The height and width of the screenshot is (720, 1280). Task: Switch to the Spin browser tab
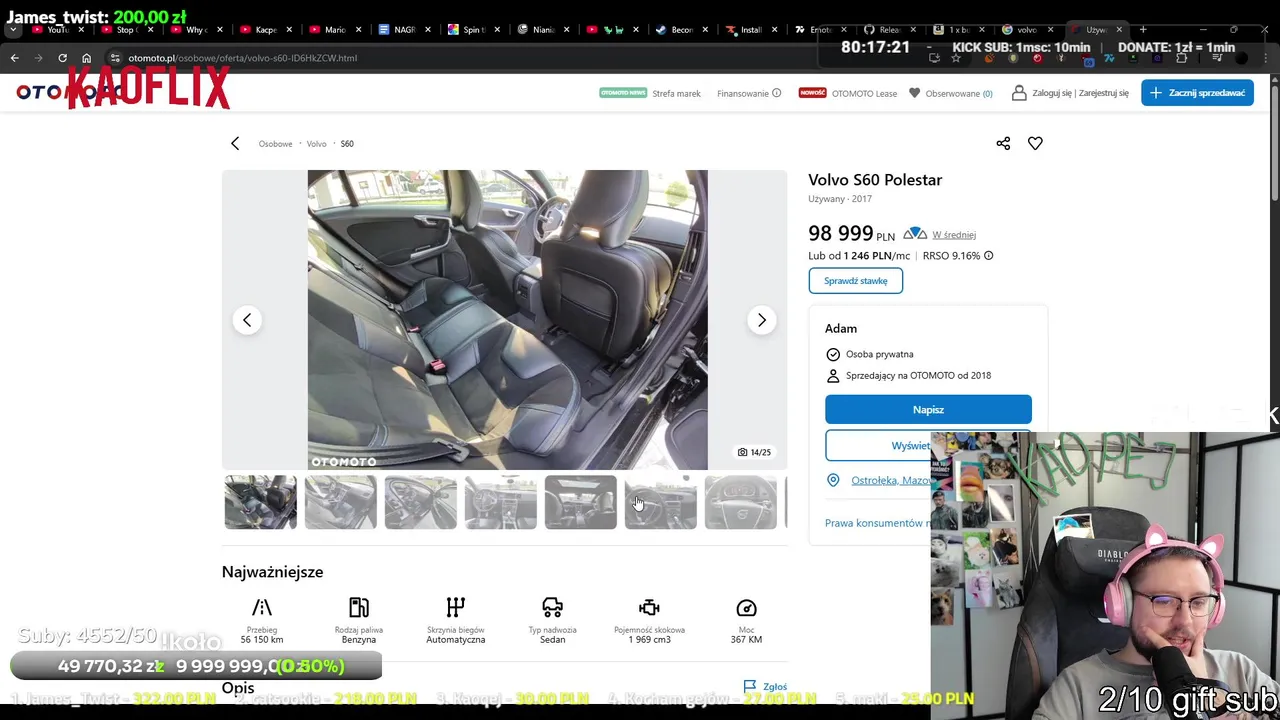(475, 30)
